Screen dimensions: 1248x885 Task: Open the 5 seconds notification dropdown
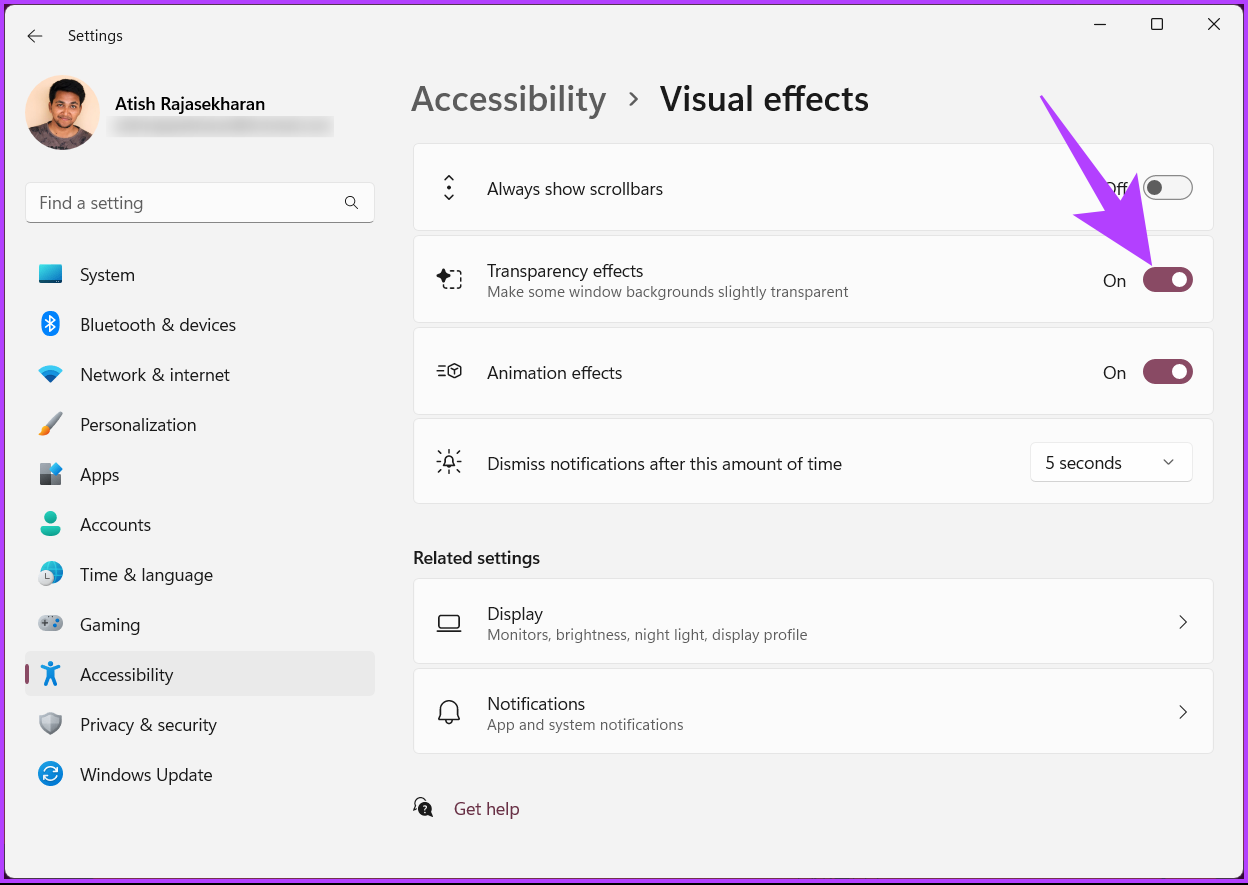coord(1110,463)
